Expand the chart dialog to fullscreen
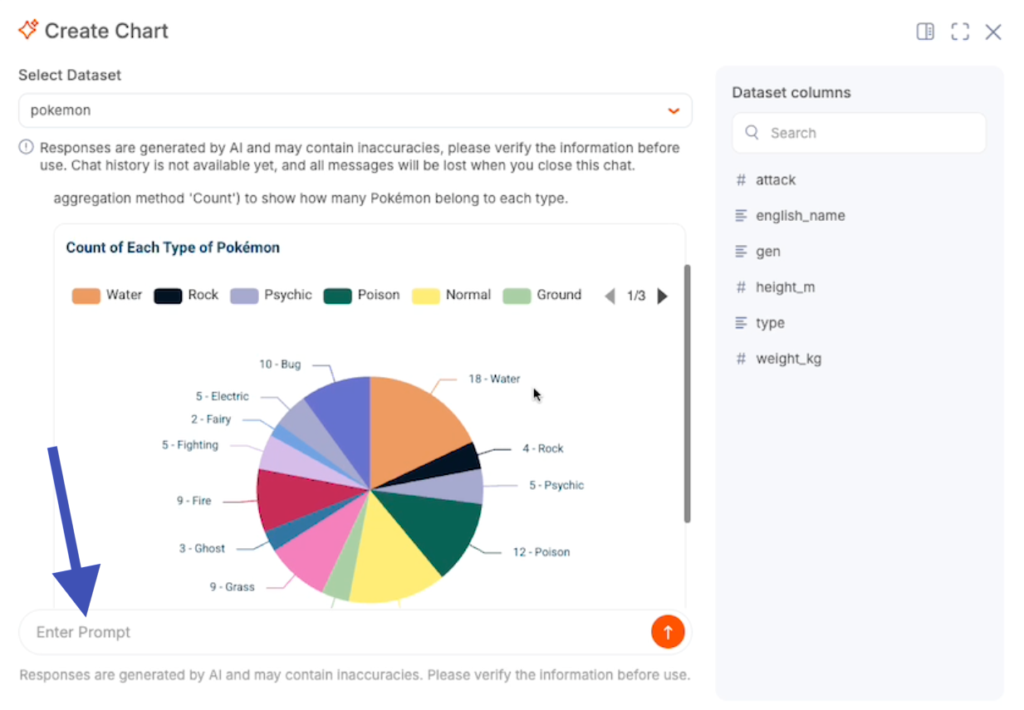 coord(960,32)
